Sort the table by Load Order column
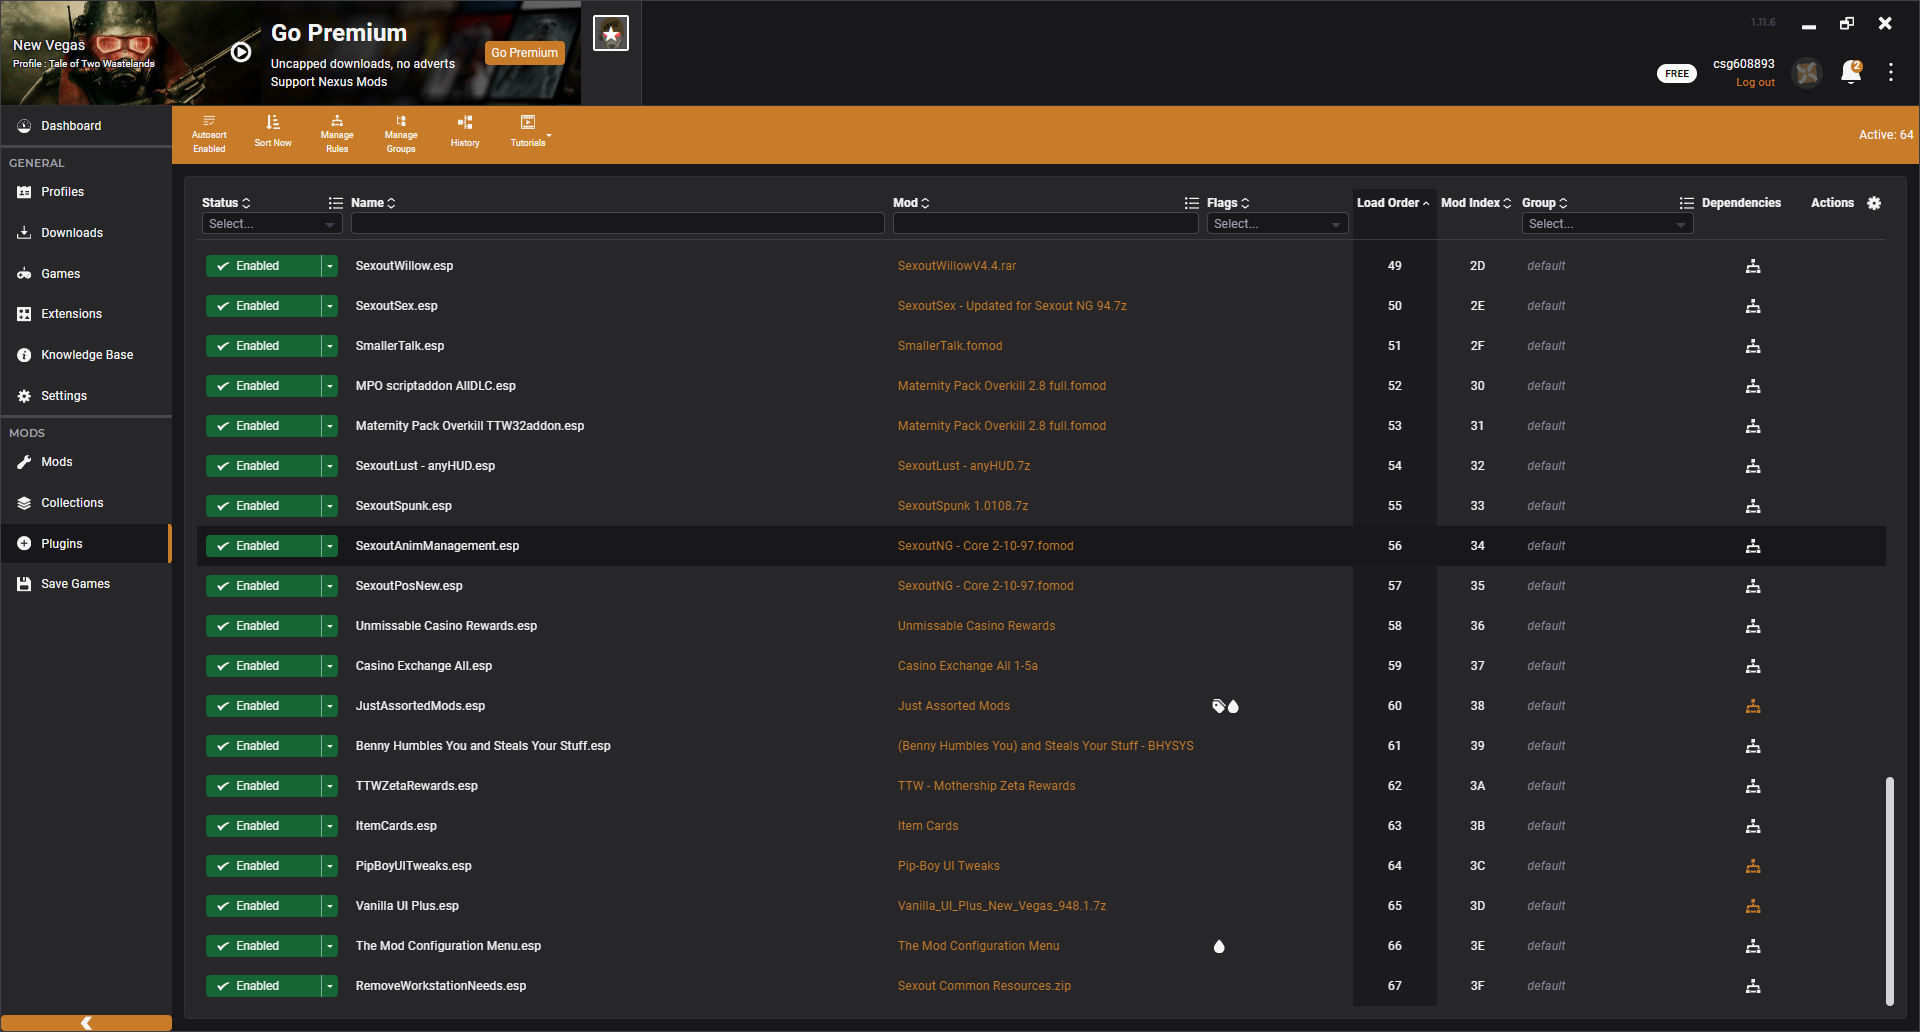Viewport: 1920px width, 1032px height. (1393, 203)
